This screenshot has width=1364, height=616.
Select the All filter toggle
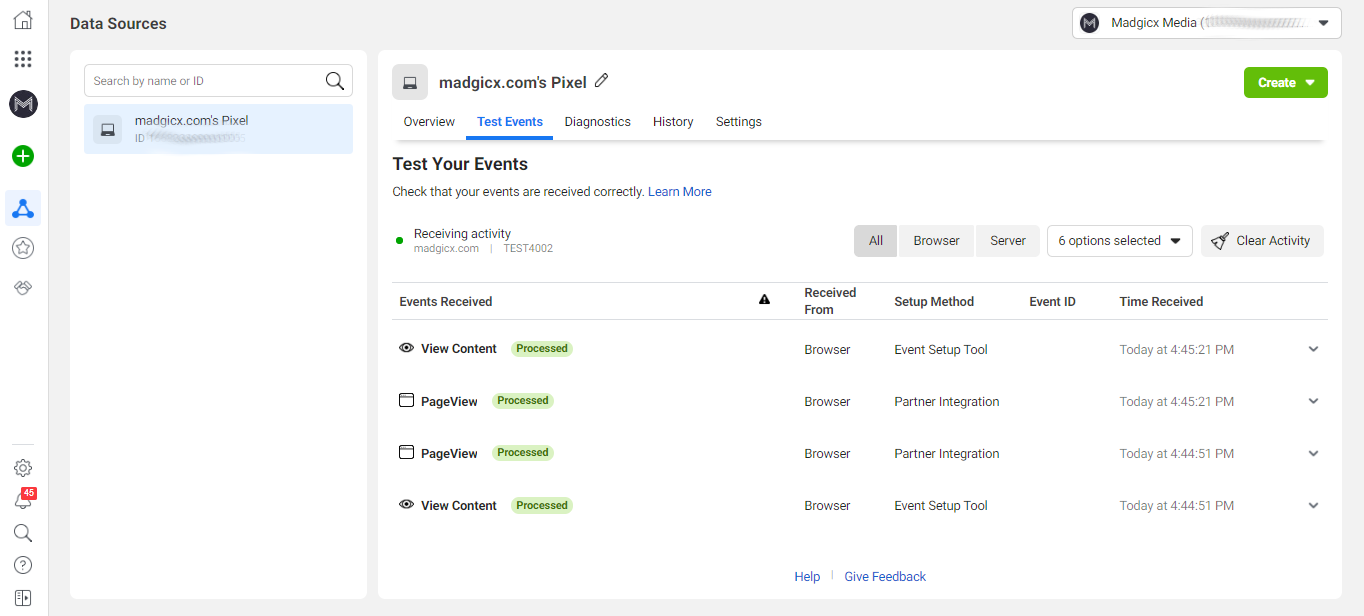pos(876,241)
